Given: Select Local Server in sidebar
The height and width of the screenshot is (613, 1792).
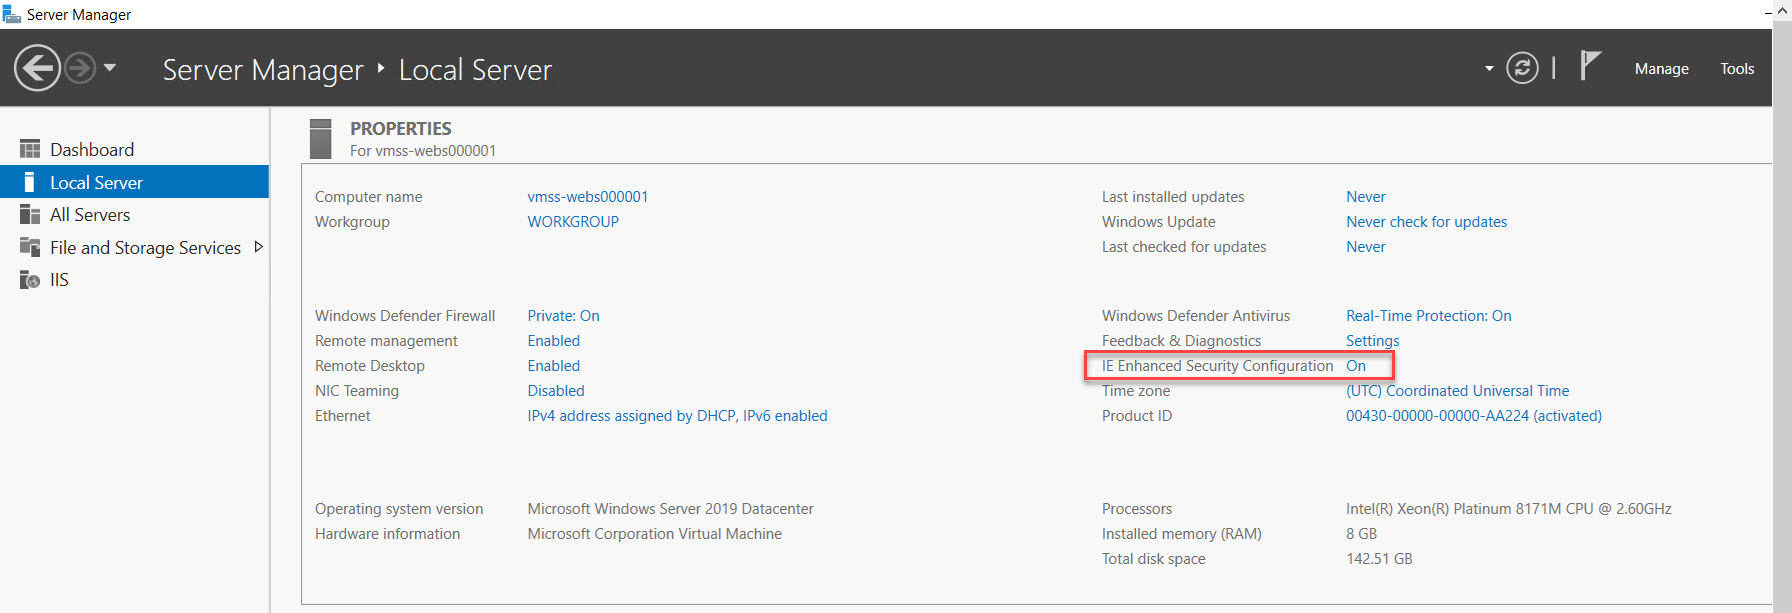Looking at the screenshot, I should coord(96,182).
